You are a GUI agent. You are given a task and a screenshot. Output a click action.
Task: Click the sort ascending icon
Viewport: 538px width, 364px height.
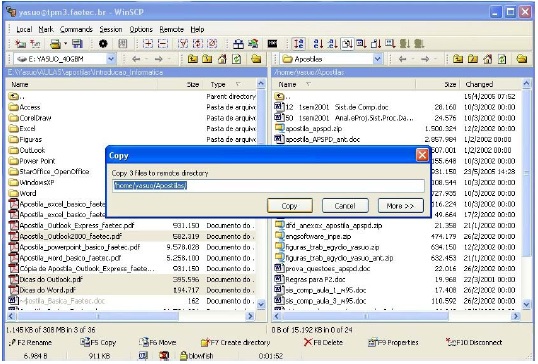tap(318, 44)
